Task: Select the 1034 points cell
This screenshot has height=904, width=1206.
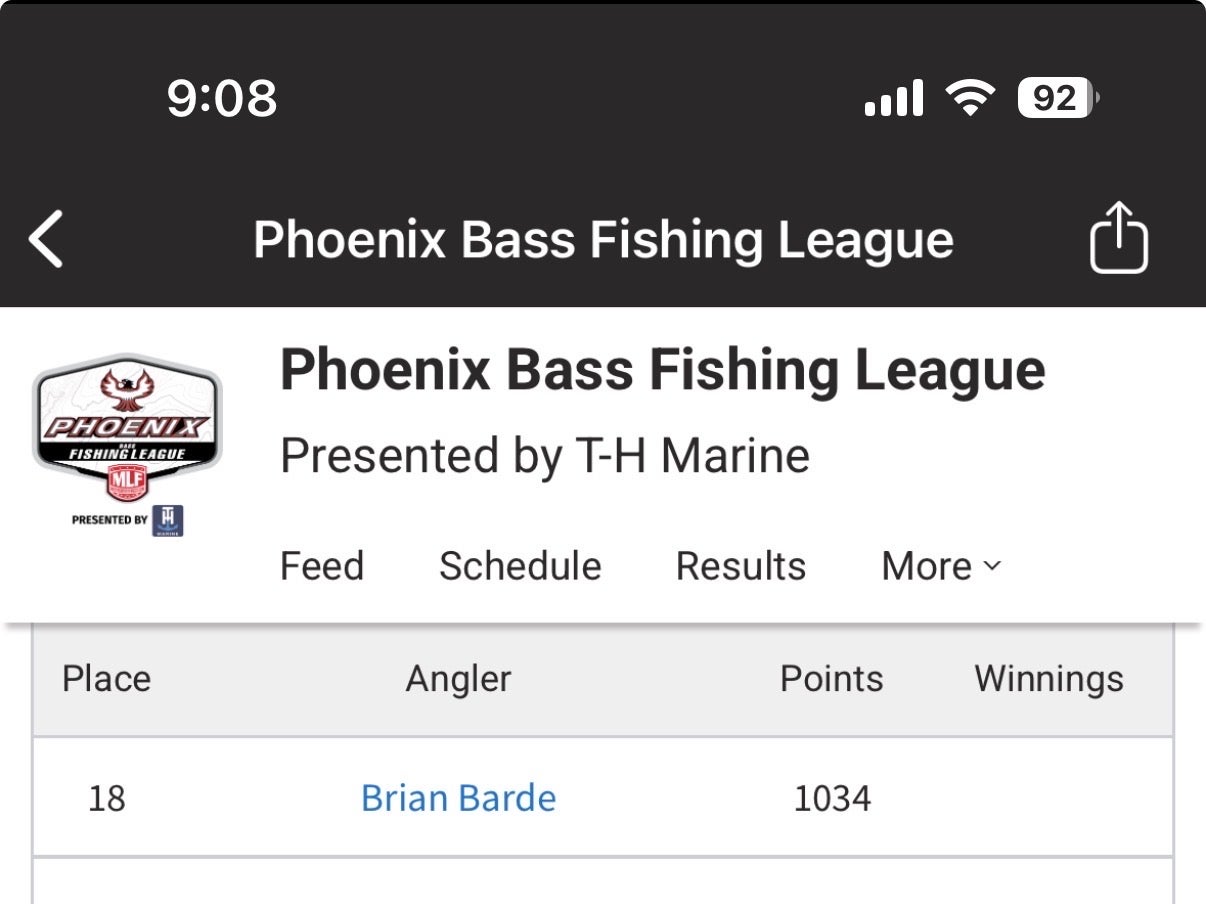Action: (832, 798)
